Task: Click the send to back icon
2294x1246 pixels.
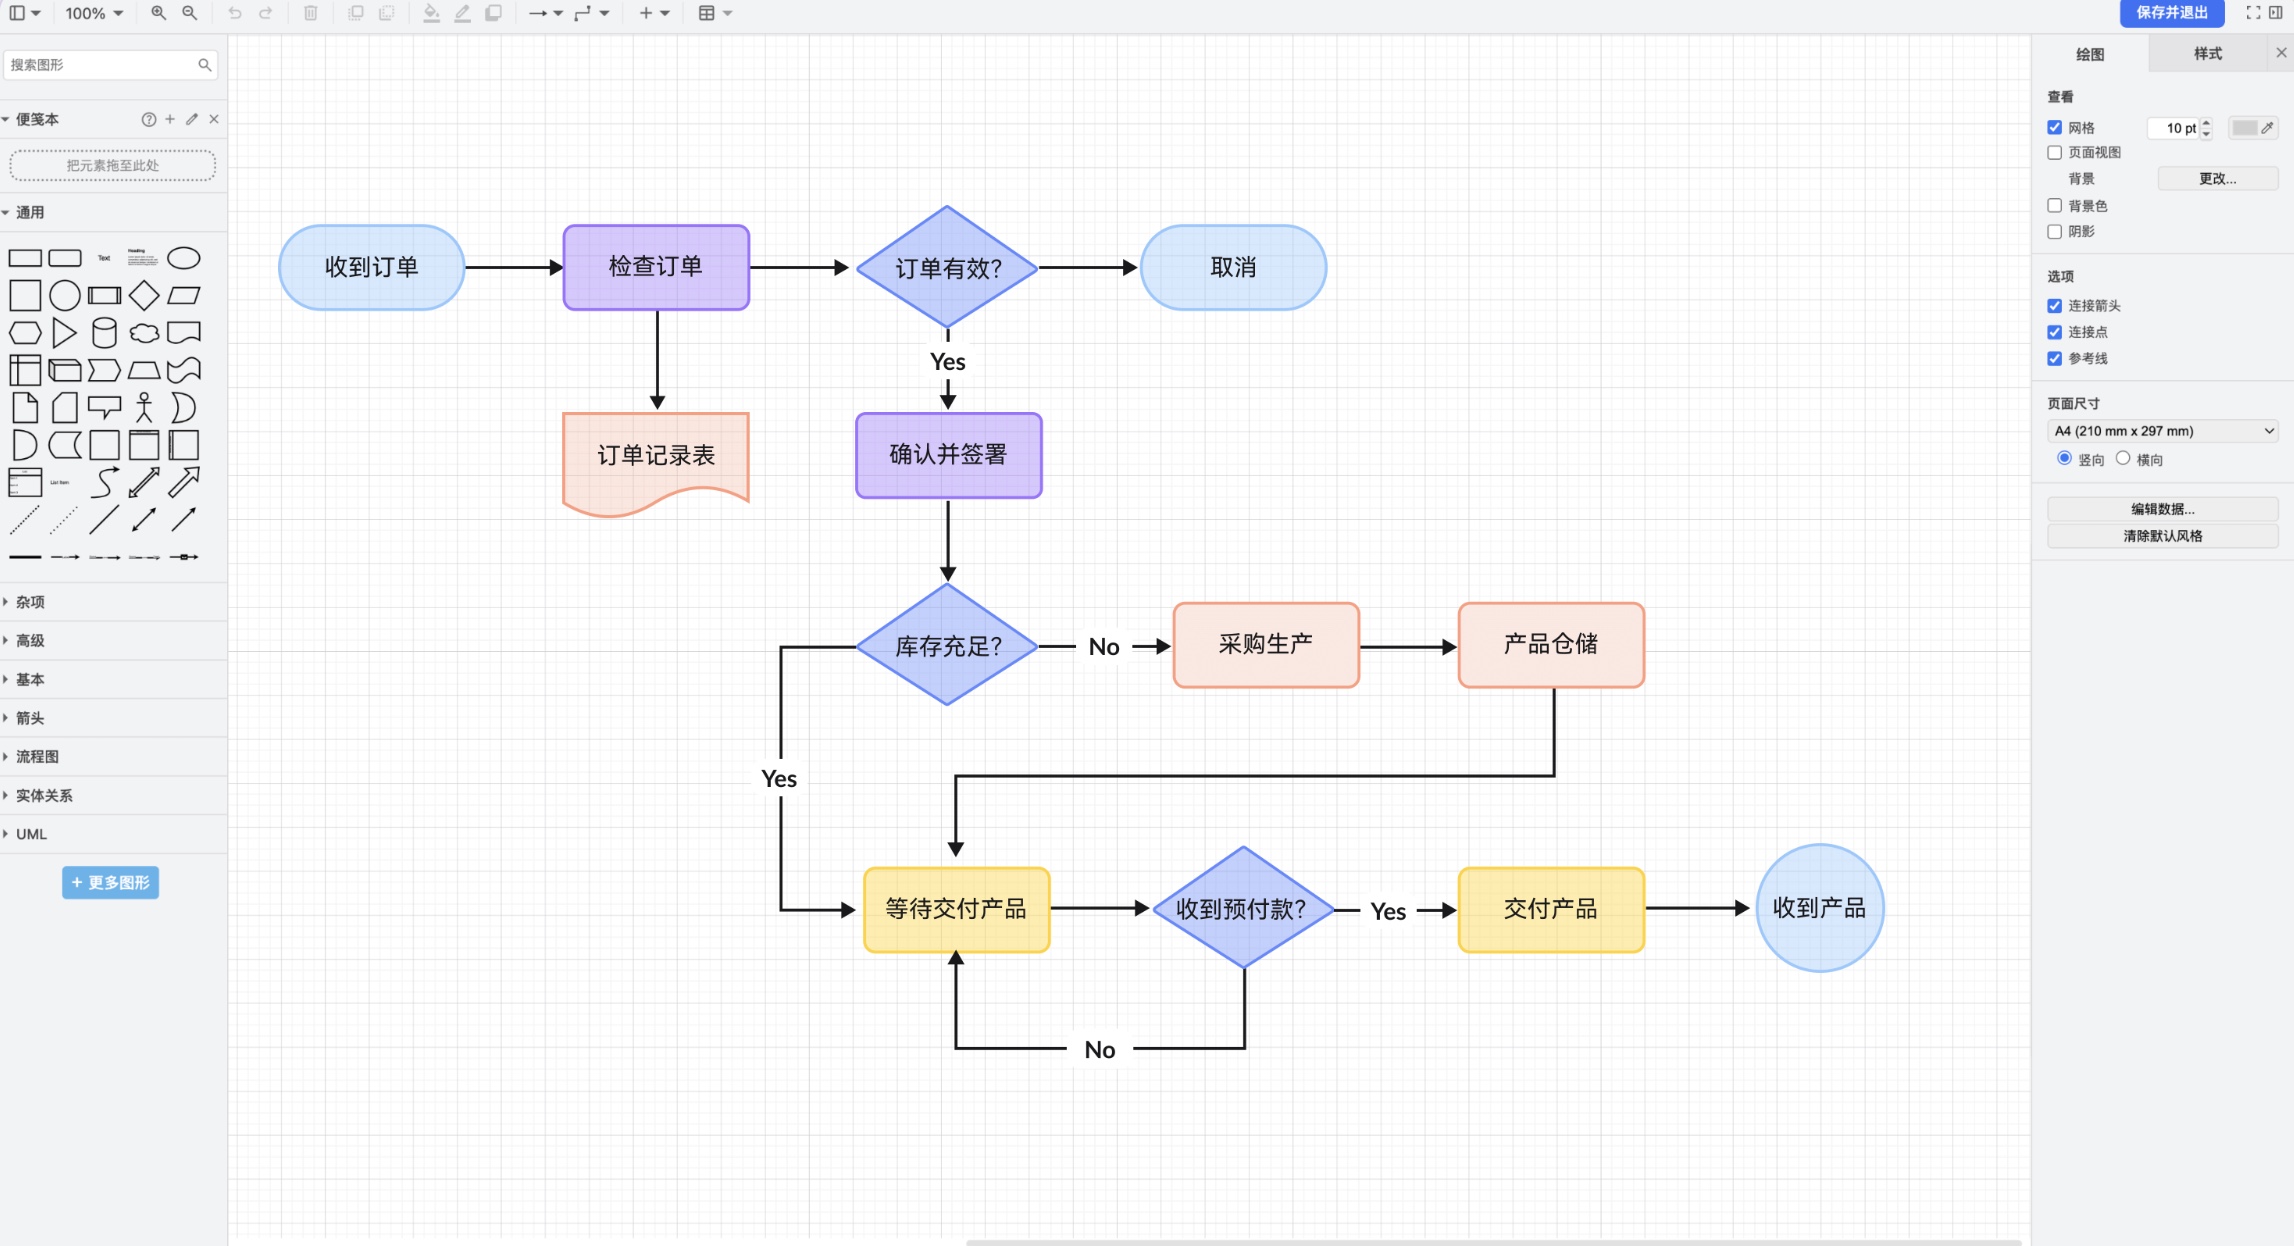Action: 386,13
